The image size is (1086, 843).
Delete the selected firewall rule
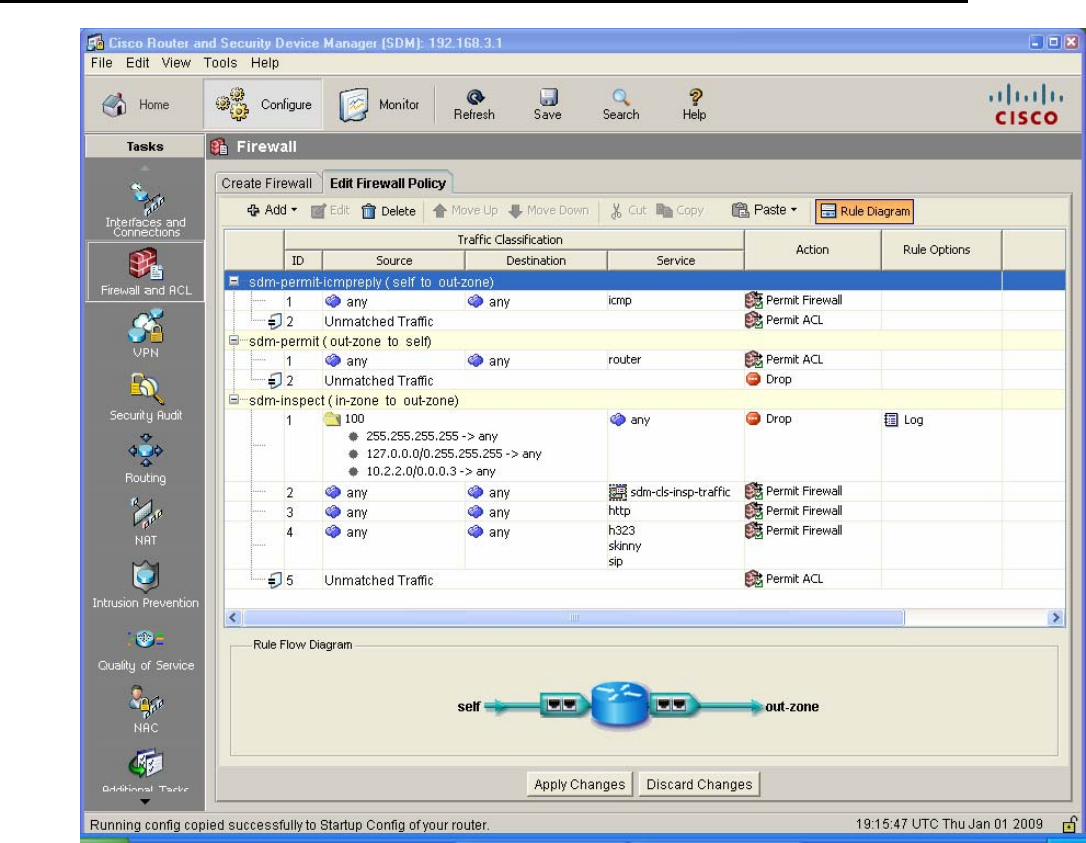pos(388,211)
